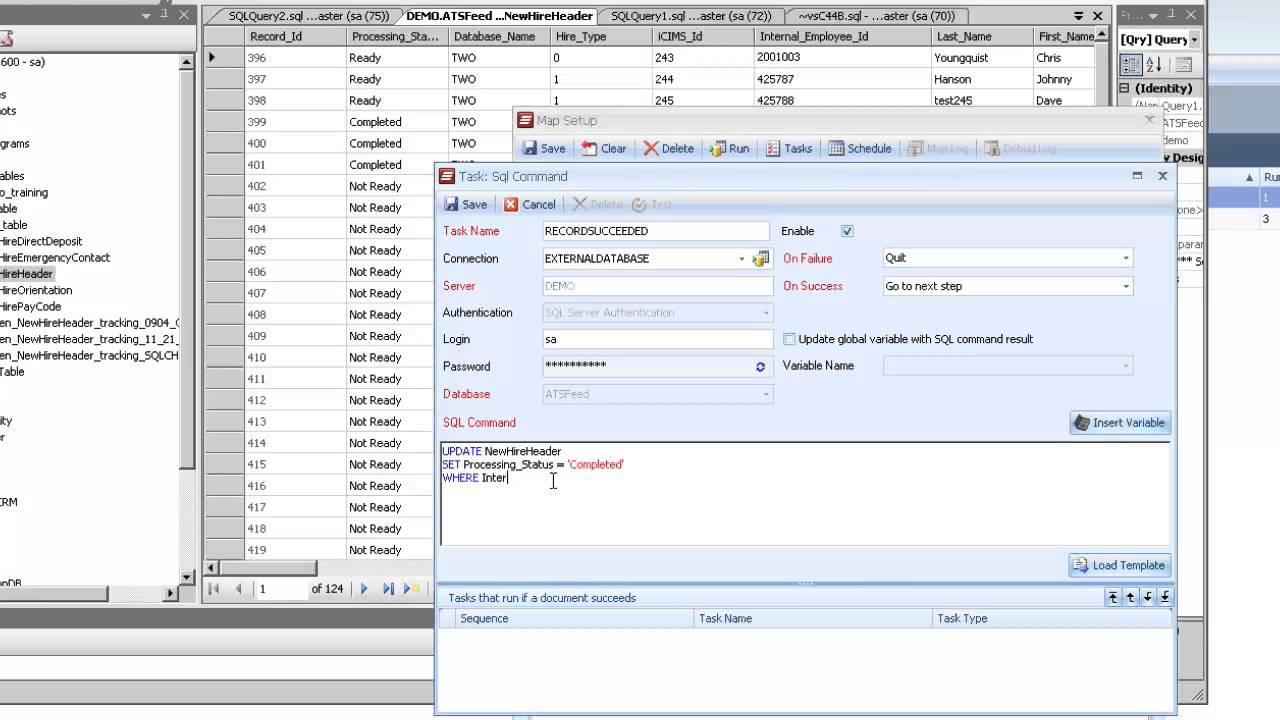The height and width of the screenshot is (720, 1280).
Task: Show Properties categorized view
Action: point(1131,65)
